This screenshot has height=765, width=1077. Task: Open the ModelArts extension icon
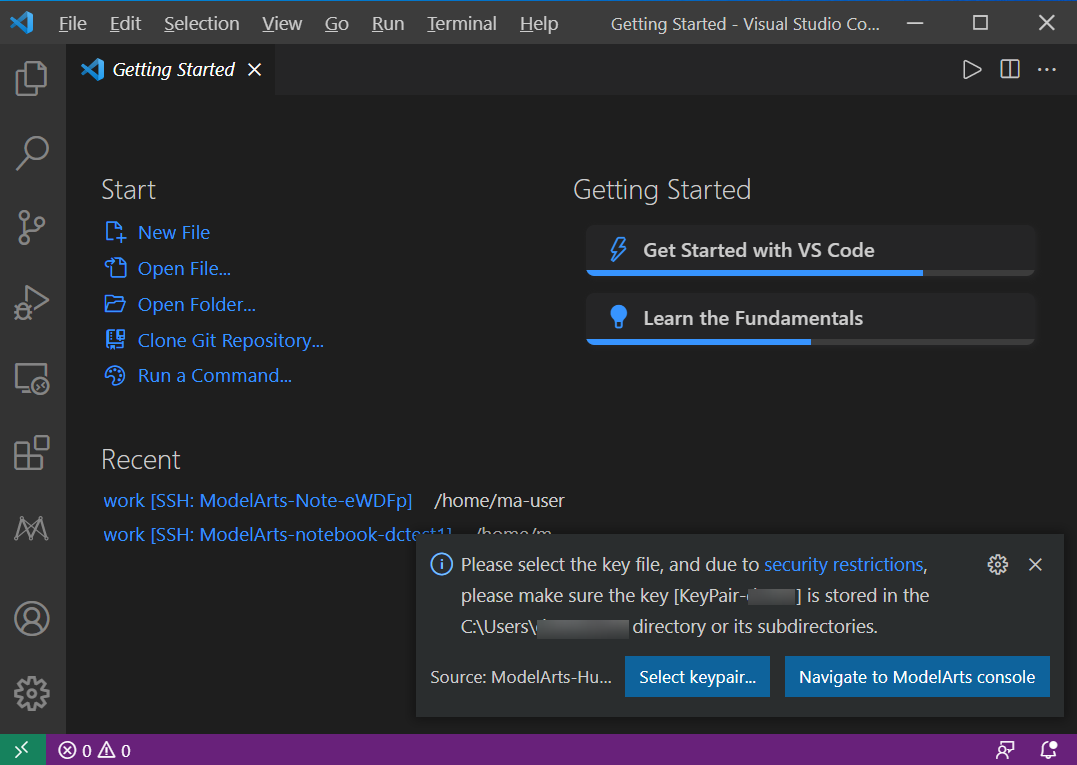coord(32,528)
